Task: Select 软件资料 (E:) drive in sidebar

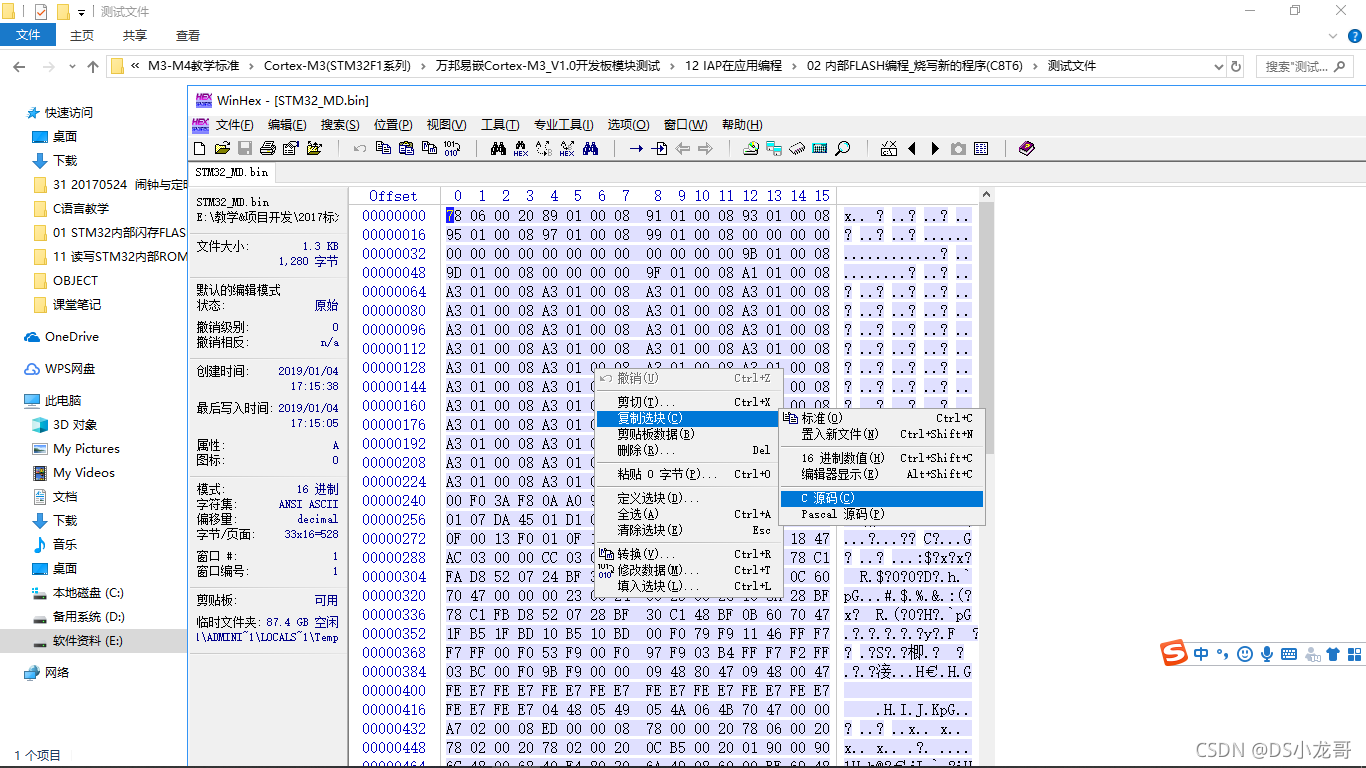Action: point(87,640)
